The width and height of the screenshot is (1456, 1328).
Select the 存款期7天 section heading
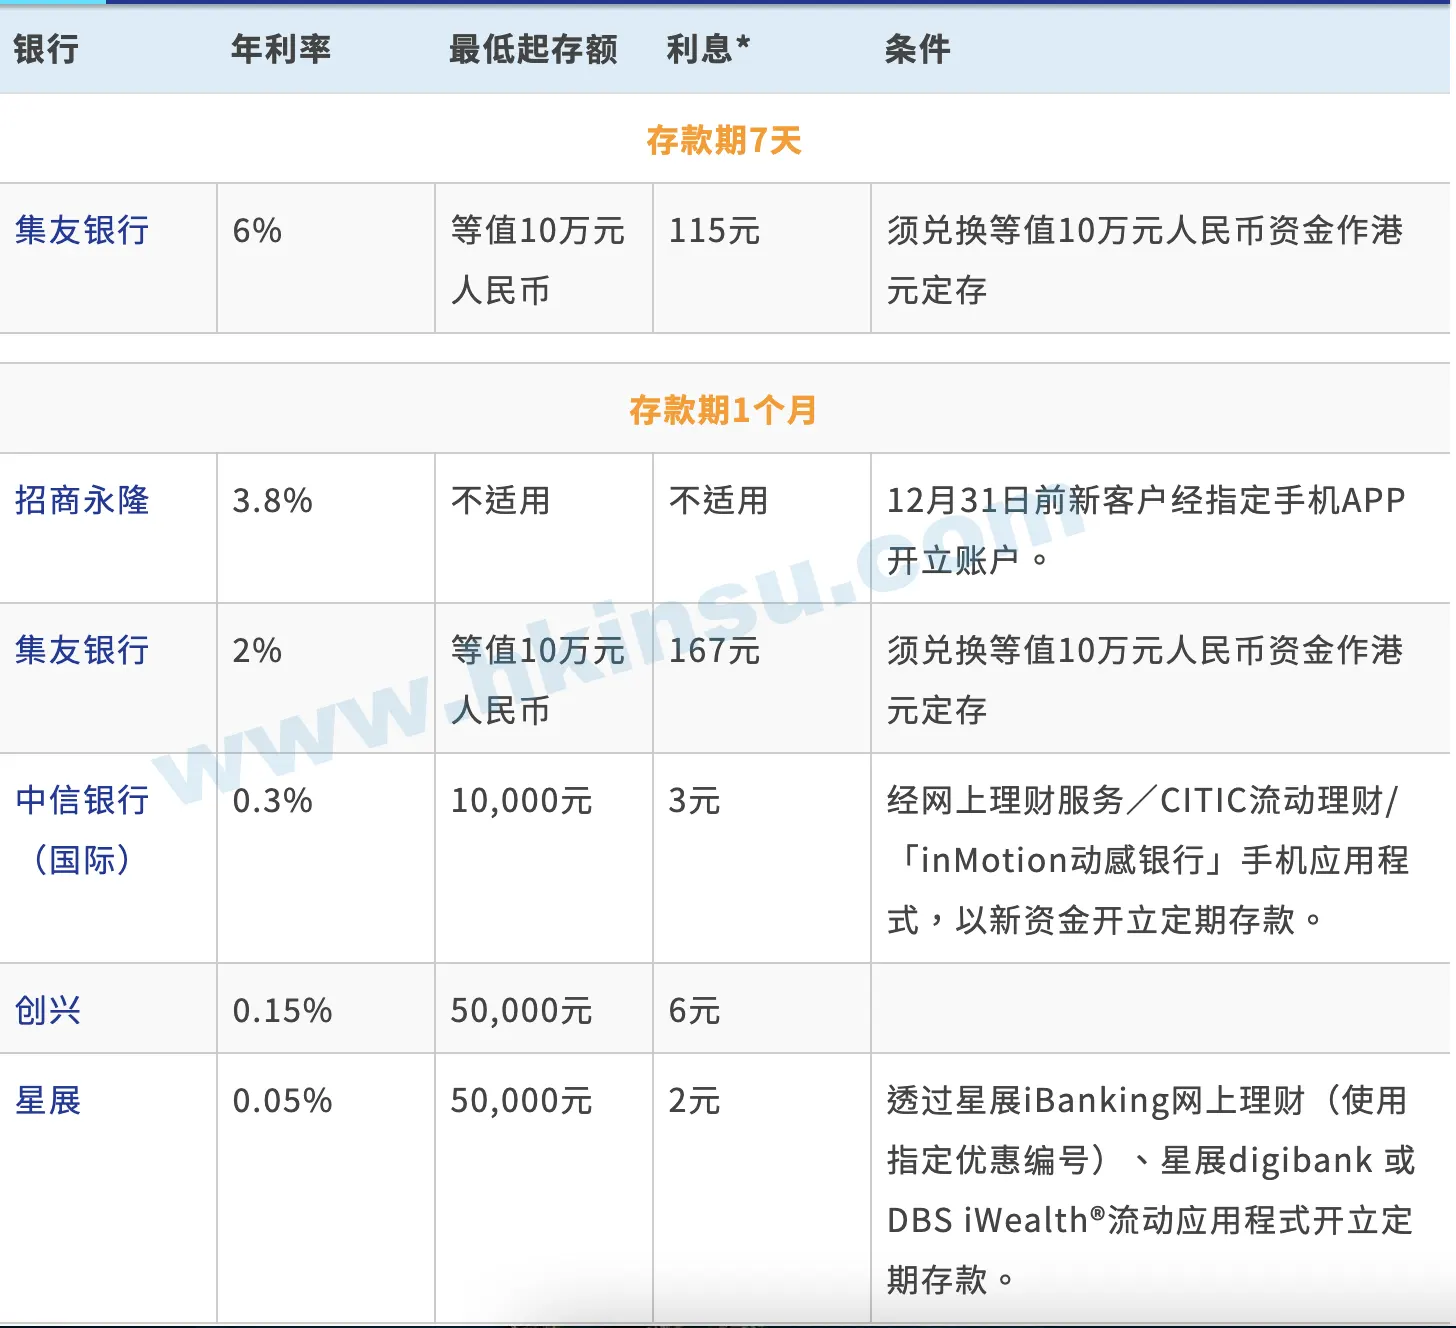(x=724, y=140)
